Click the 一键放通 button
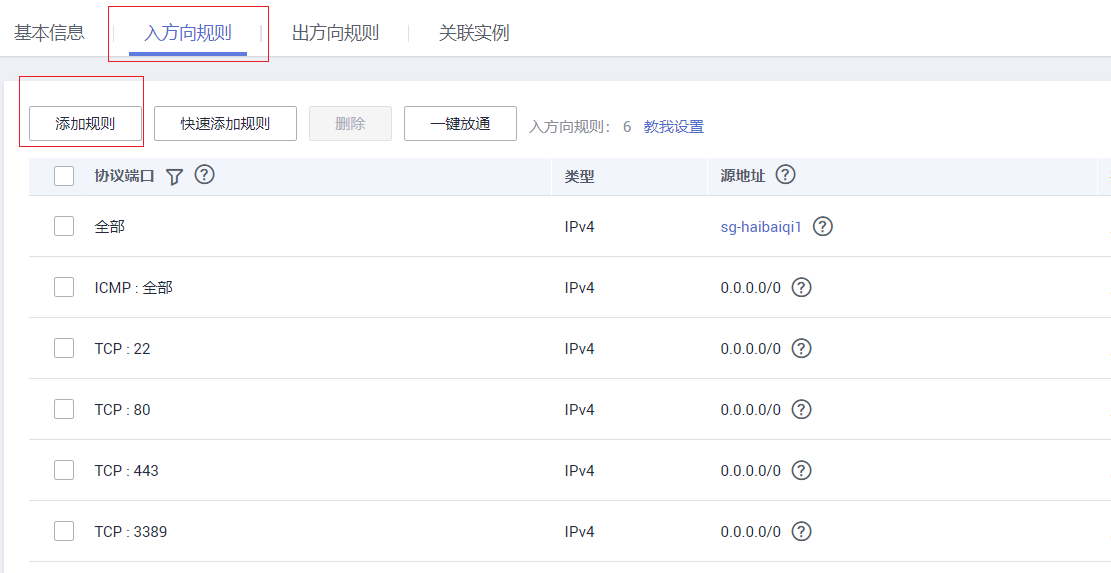 point(461,123)
